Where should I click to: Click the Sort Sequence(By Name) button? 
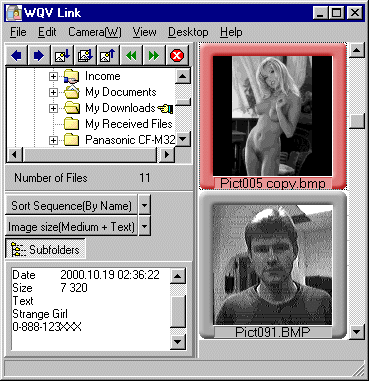[71, 205]
